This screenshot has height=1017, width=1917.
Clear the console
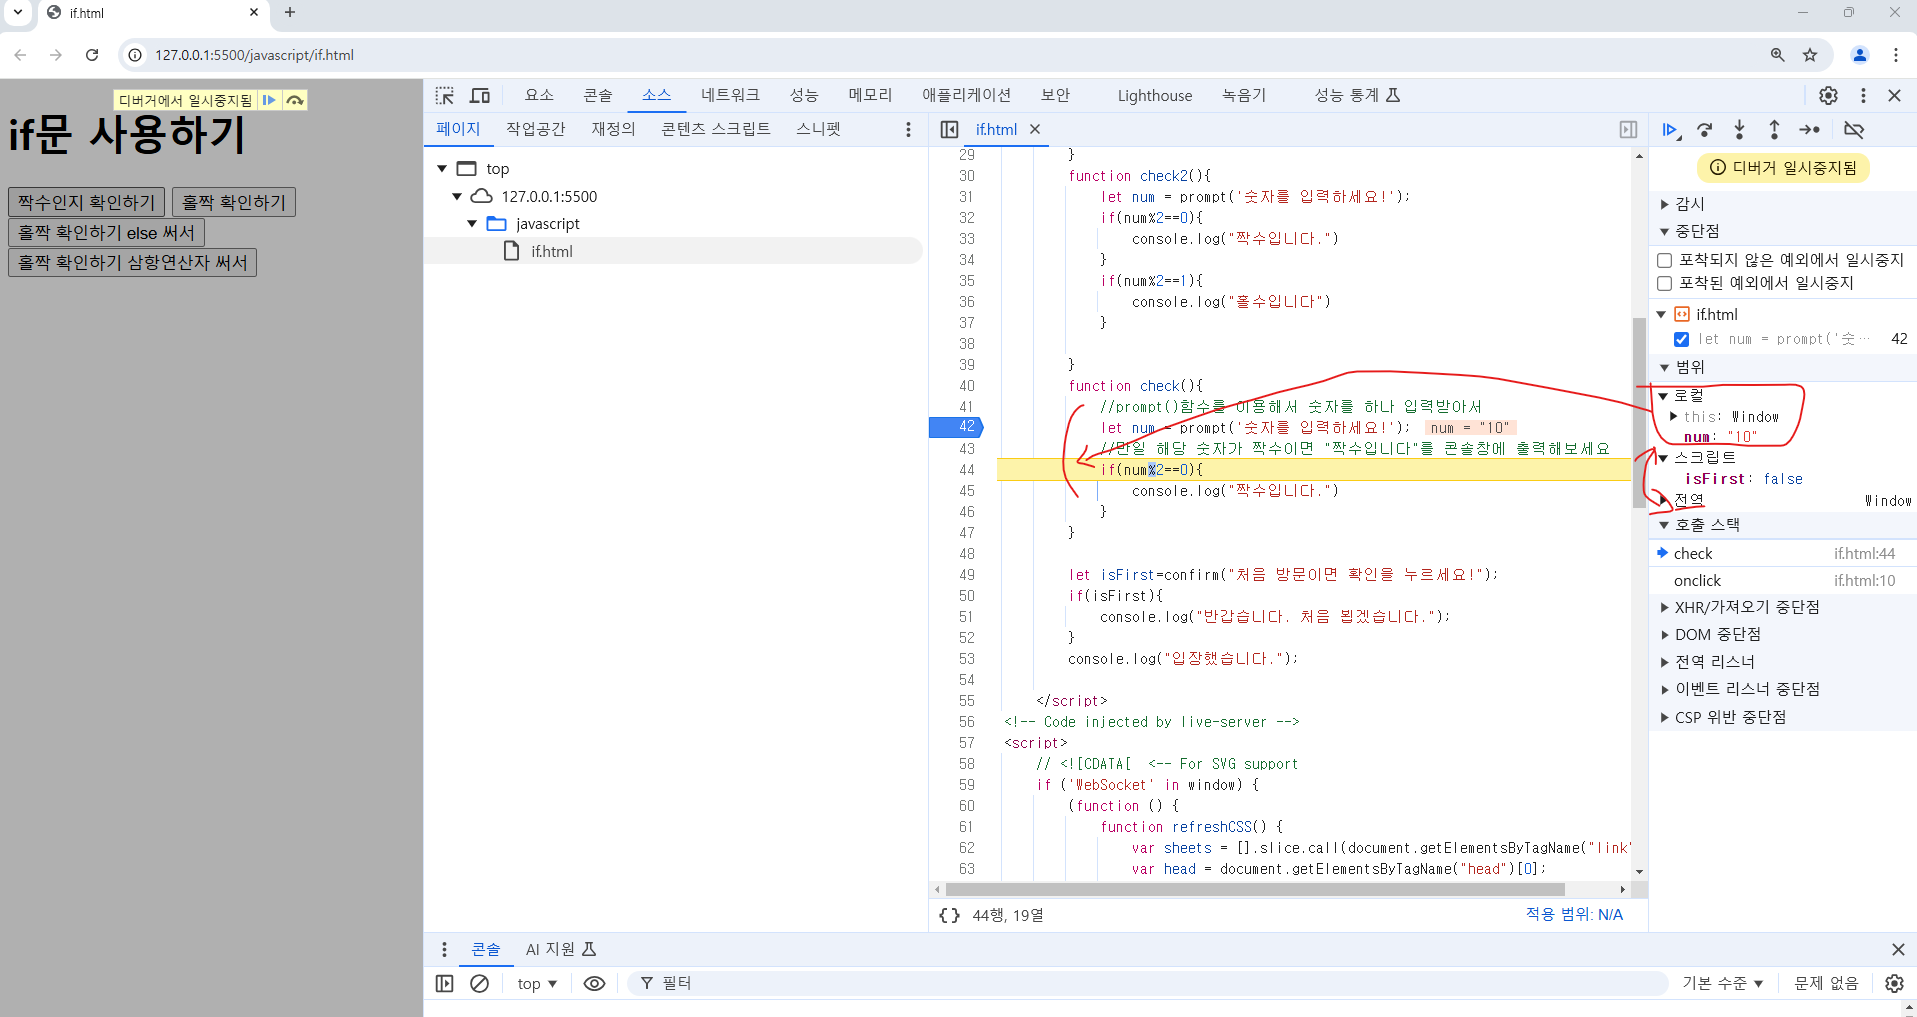480,983
